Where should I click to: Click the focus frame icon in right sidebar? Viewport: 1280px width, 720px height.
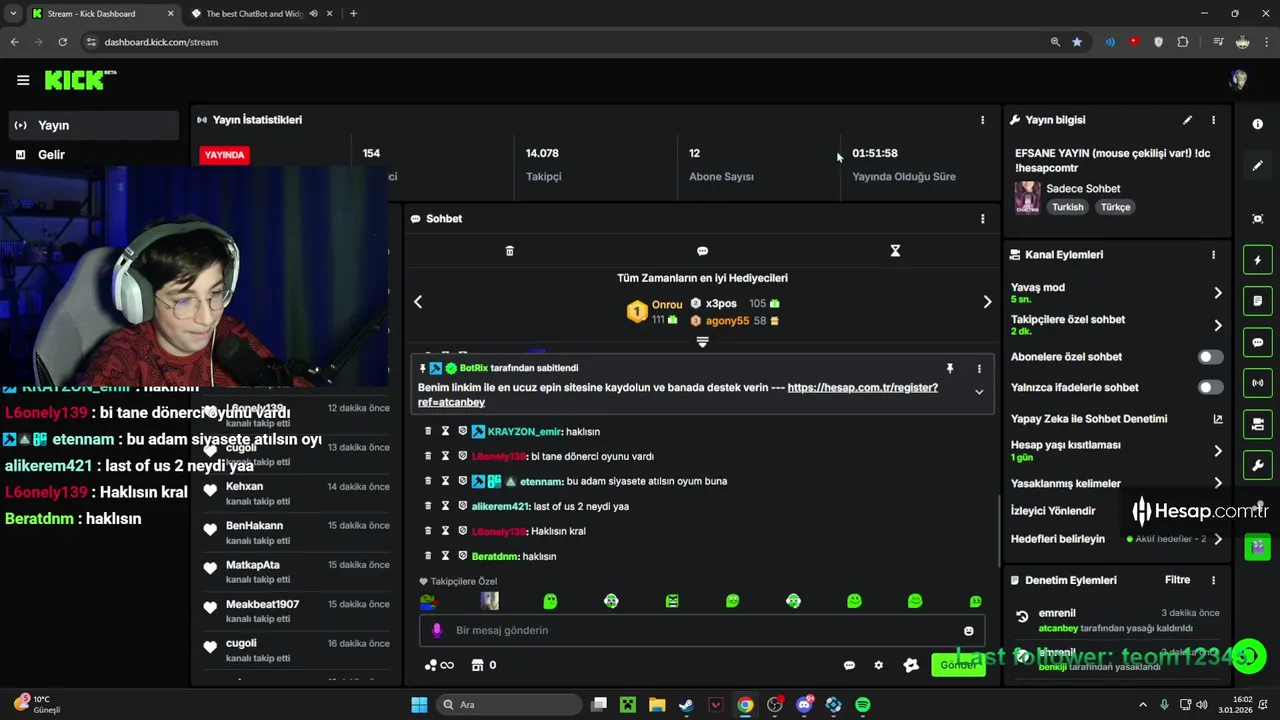point(1258,219)
